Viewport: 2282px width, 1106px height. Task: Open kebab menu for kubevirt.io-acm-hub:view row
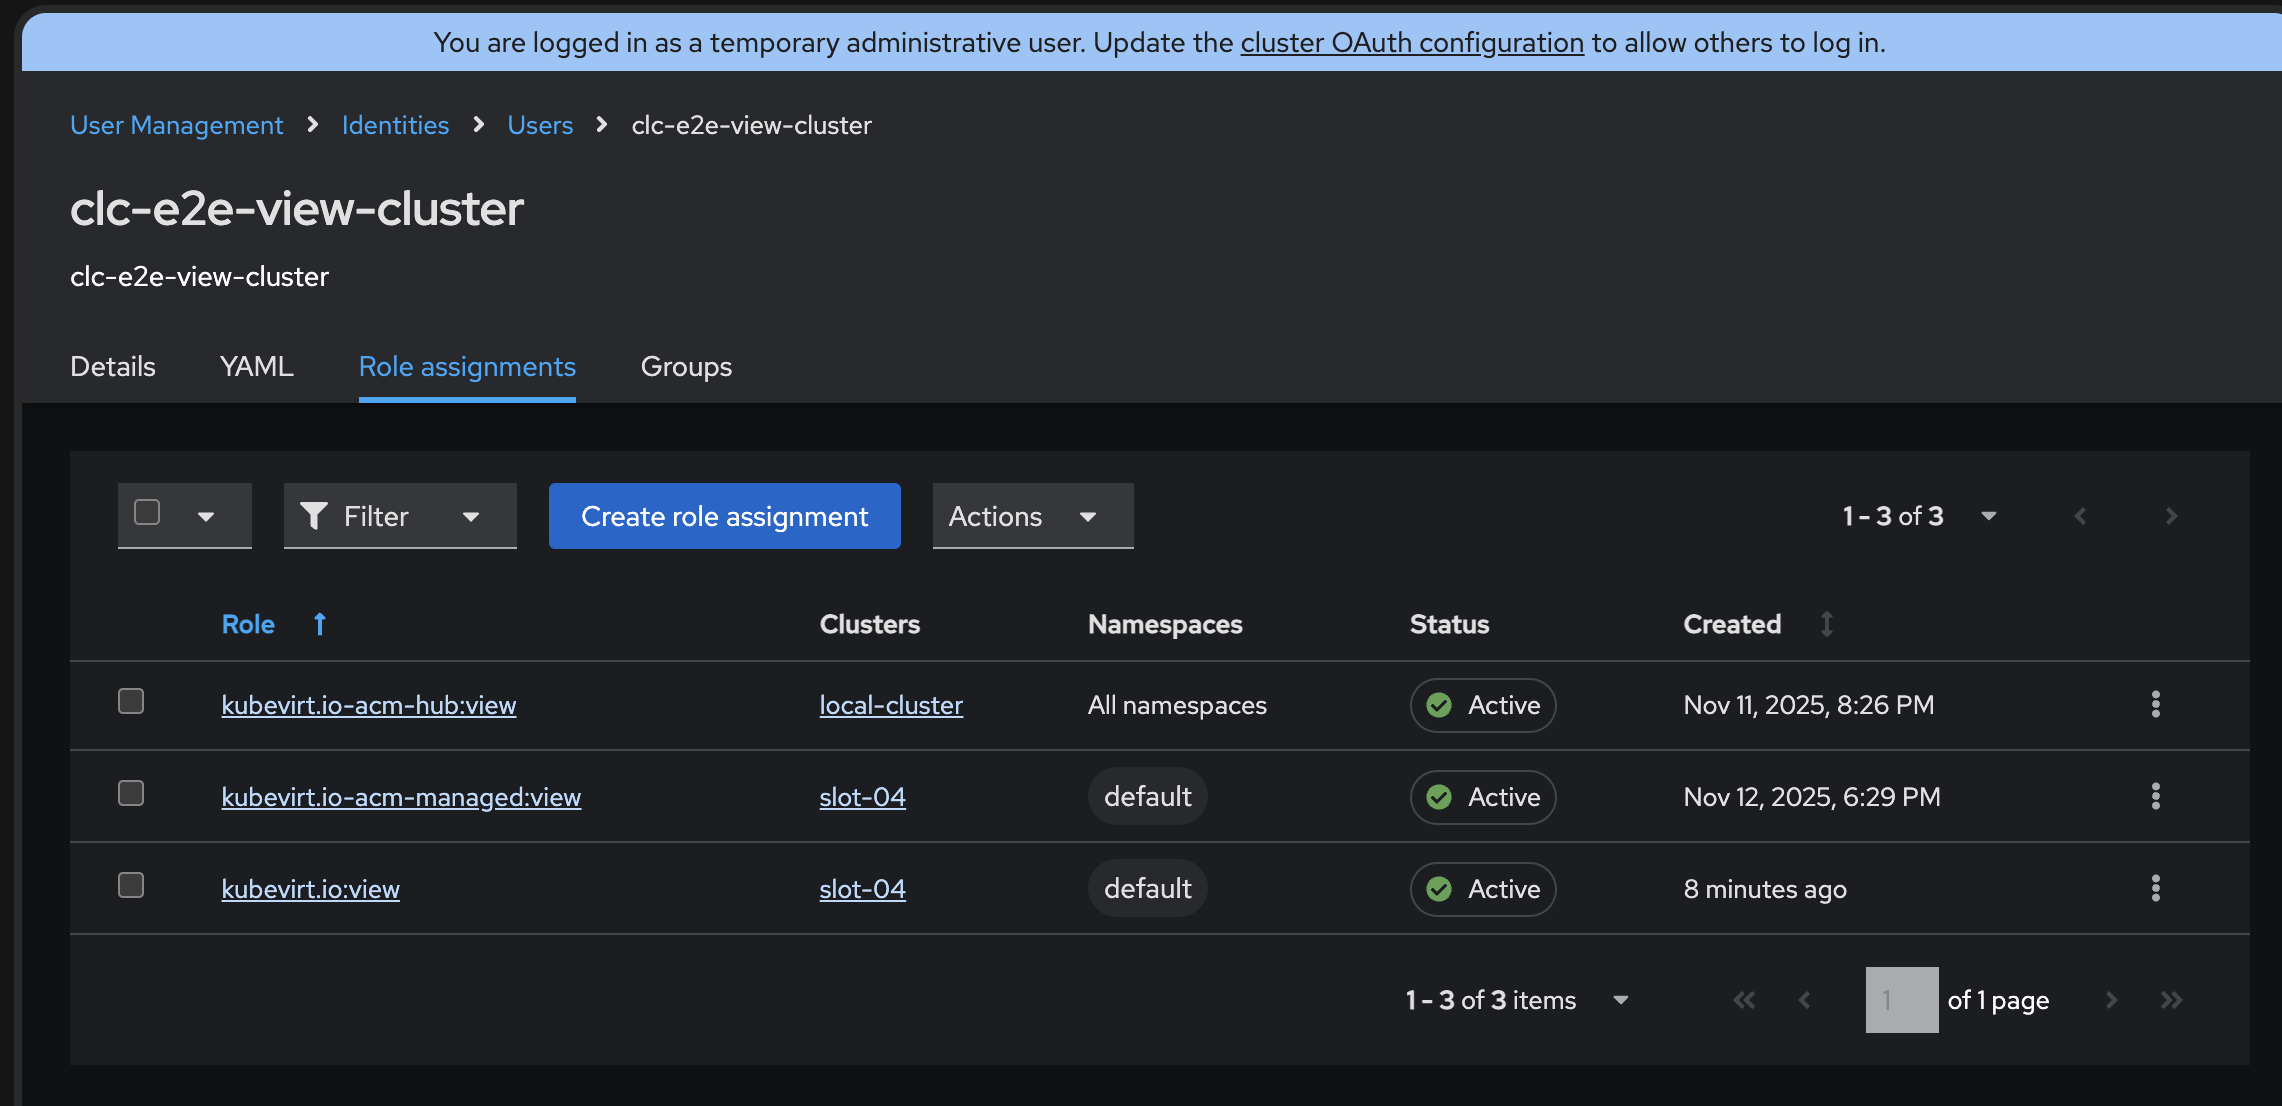tap(2155, 704)
